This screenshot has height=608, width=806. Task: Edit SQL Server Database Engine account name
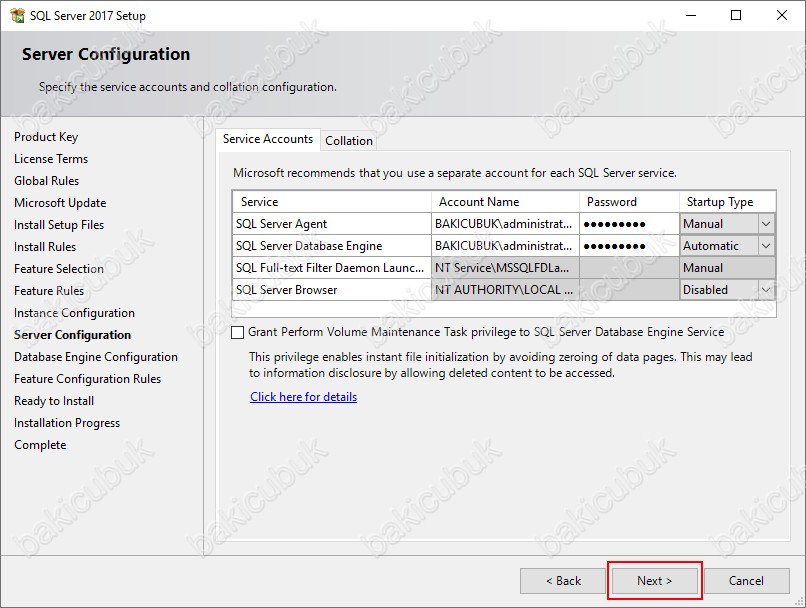505,246
